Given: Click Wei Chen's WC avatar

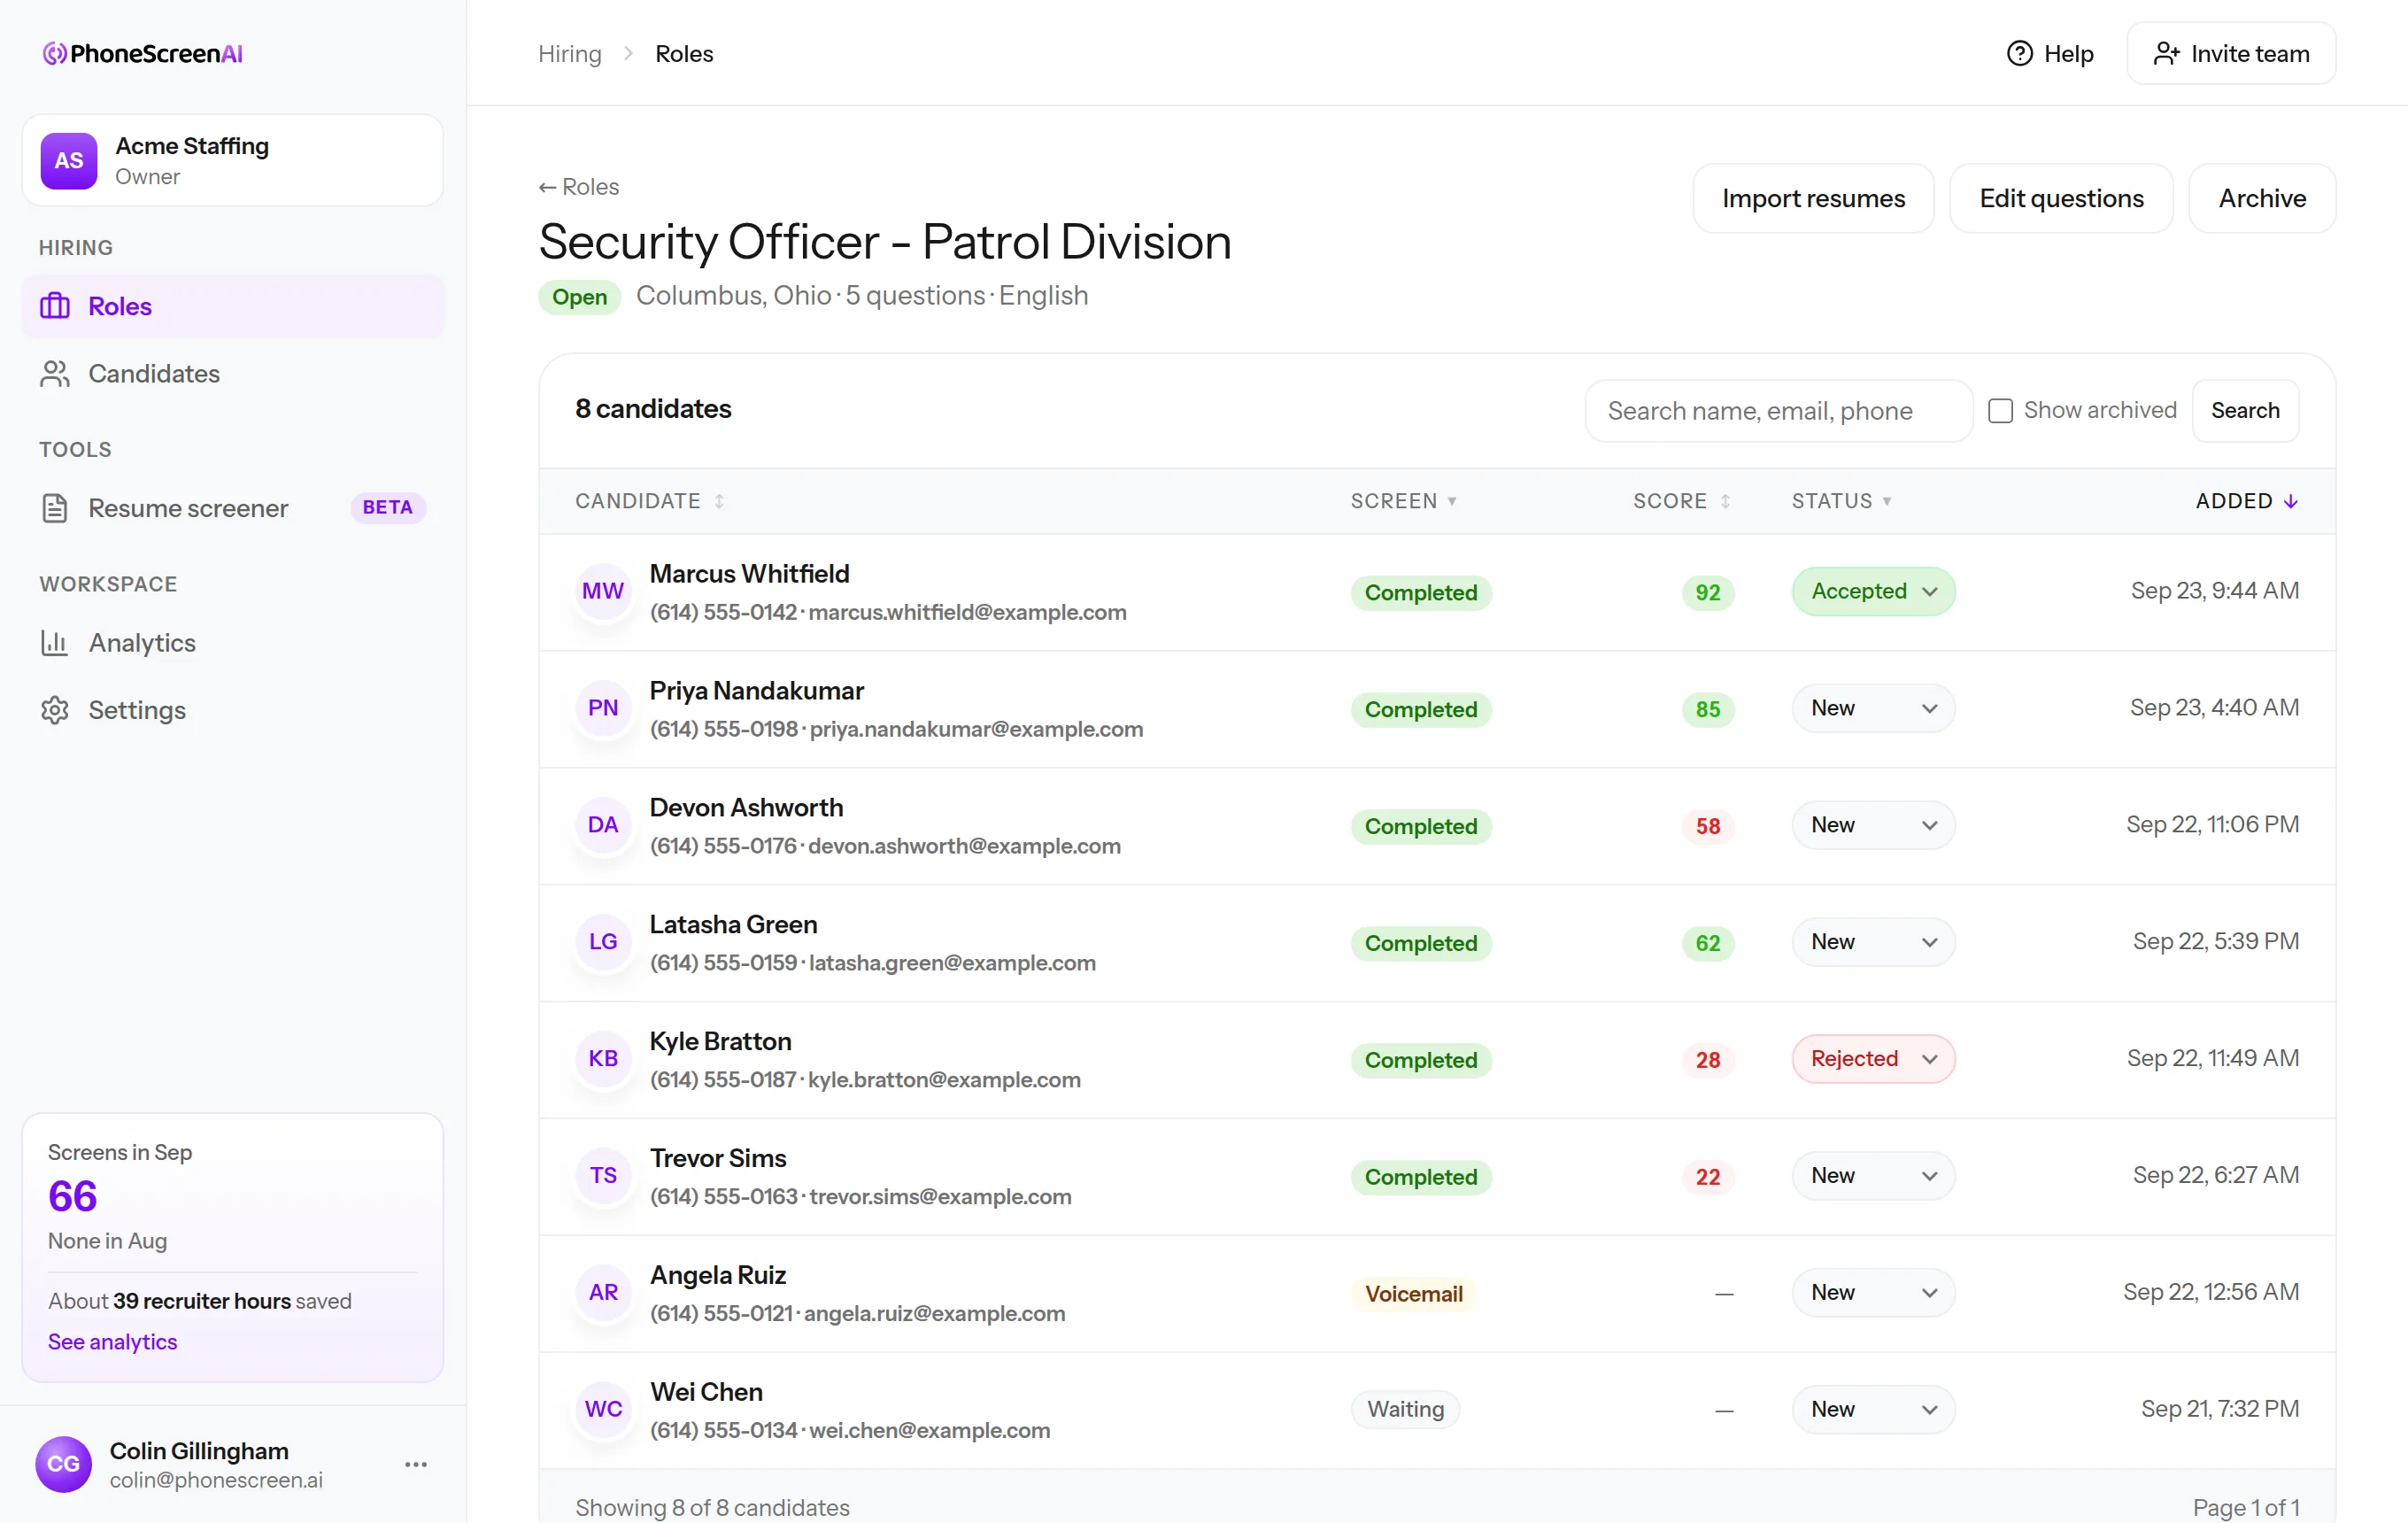Looking at the screenshot, I should [x=603, y=1409].
